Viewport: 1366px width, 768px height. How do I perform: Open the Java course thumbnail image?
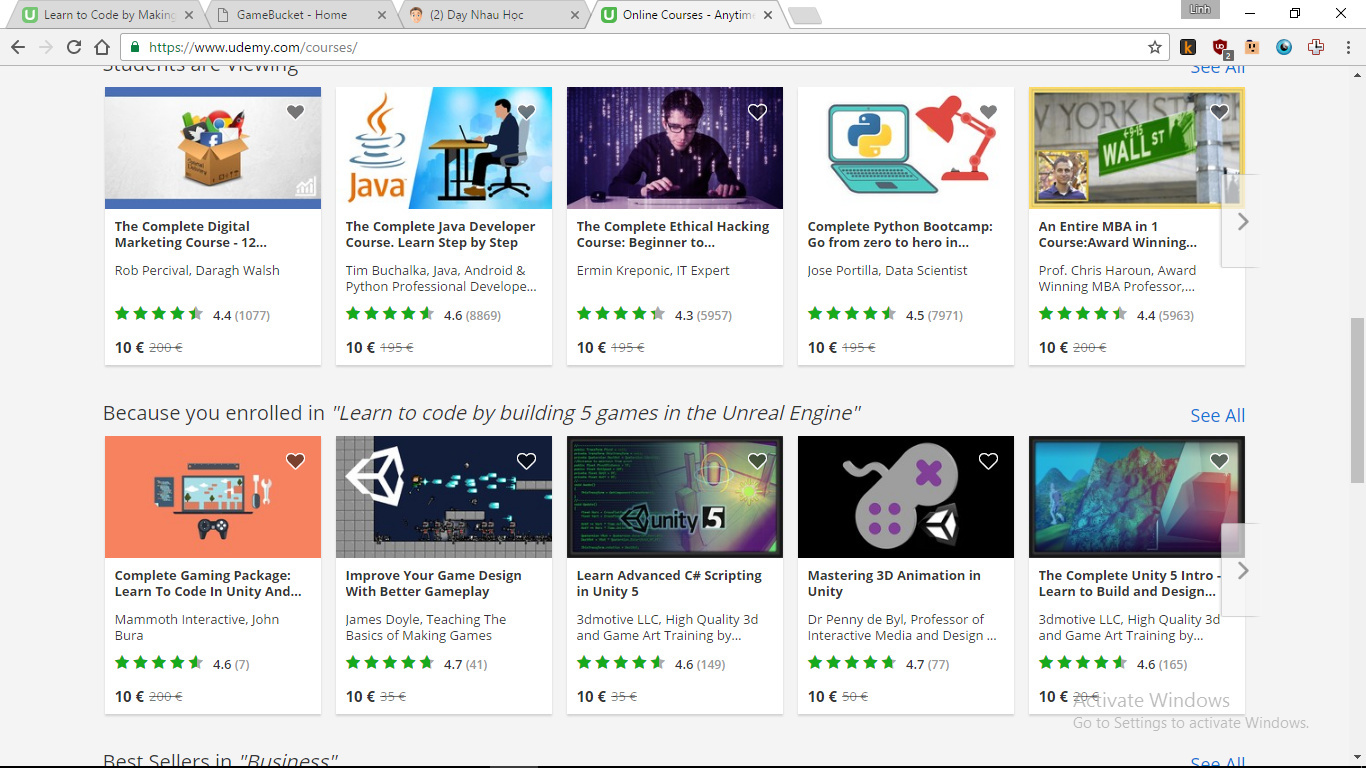point(444,148)
